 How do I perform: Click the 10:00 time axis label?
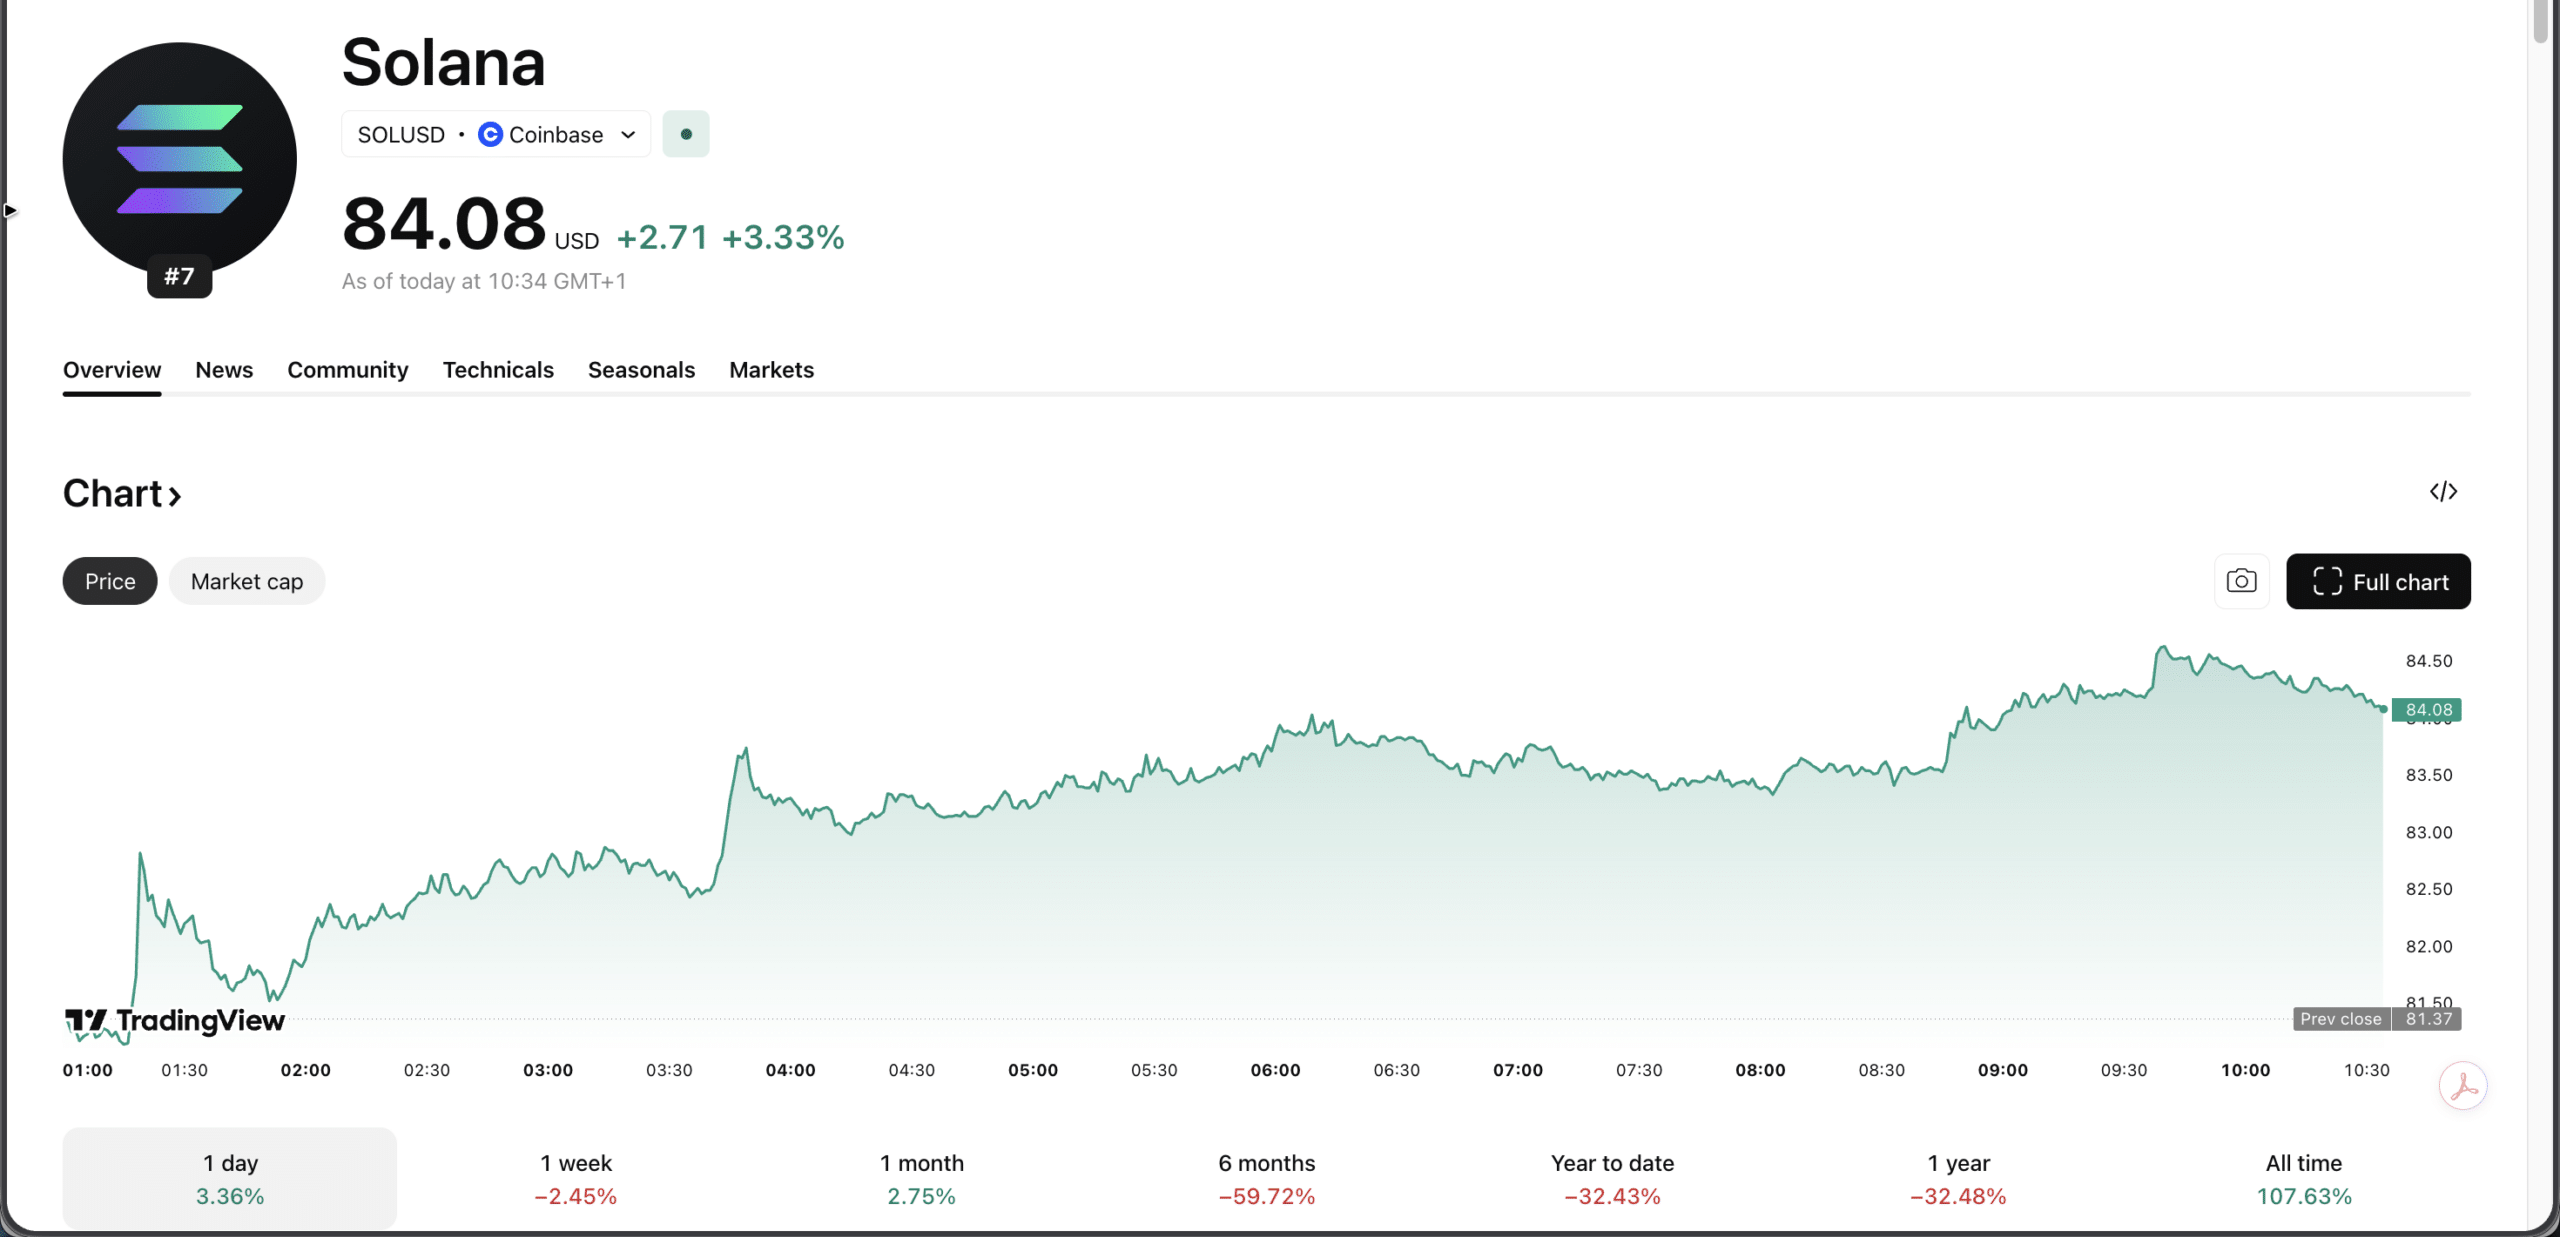(2246, 1070)
